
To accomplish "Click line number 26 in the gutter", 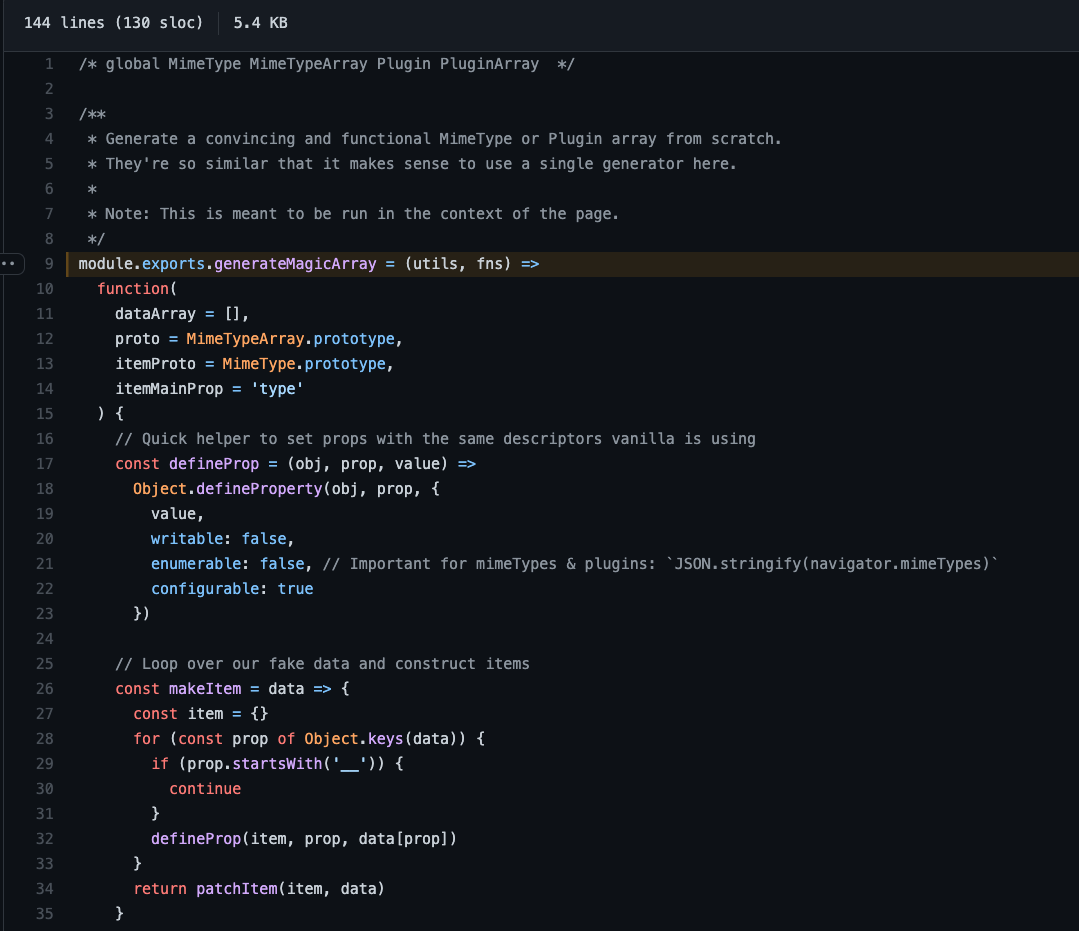I will click(44, 688).
